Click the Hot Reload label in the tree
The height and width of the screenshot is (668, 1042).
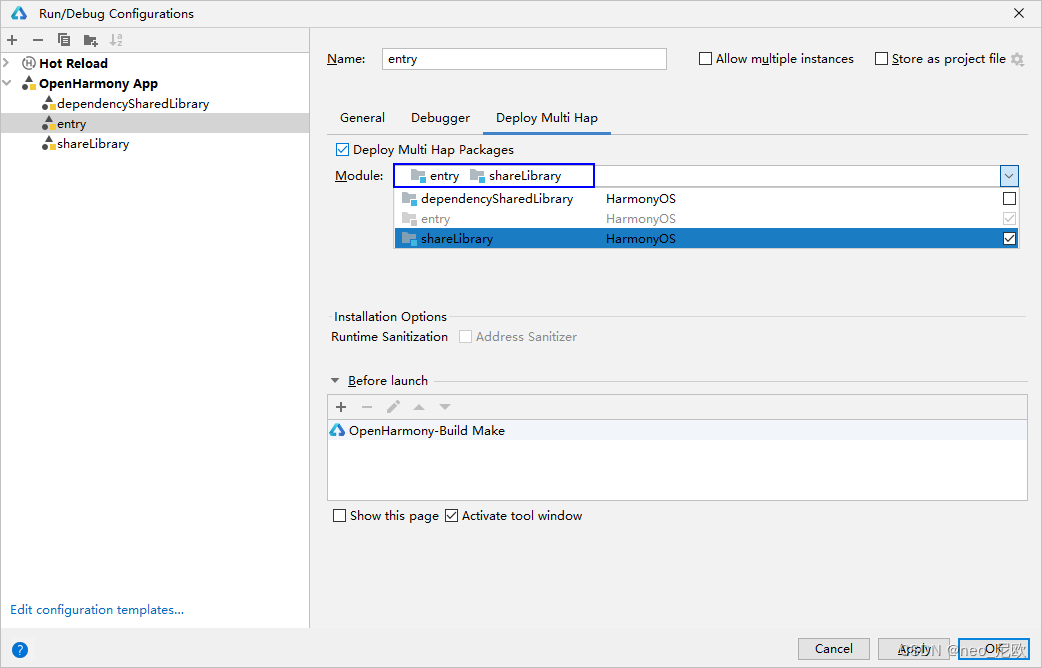click(73, 63)
